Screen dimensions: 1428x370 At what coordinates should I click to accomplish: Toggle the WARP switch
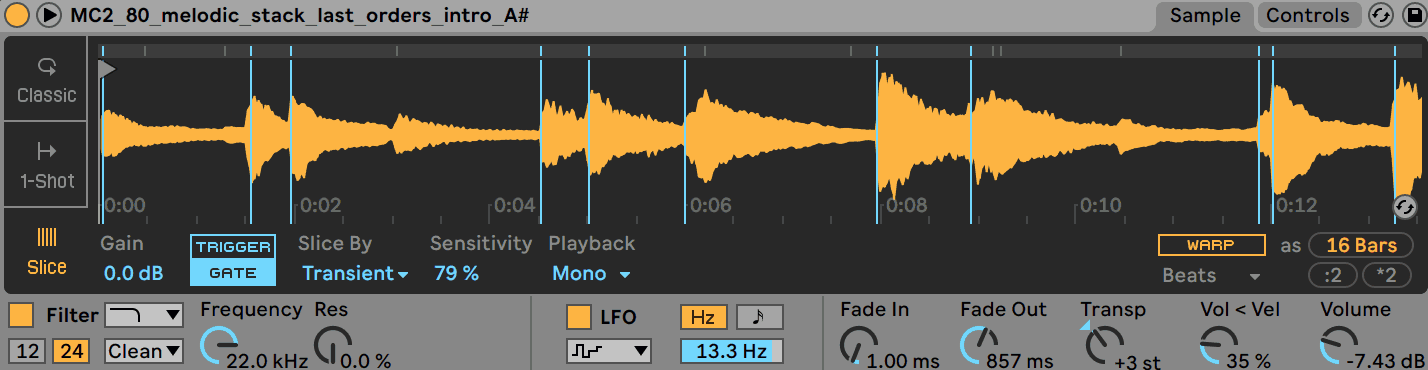click(1211, 245)
